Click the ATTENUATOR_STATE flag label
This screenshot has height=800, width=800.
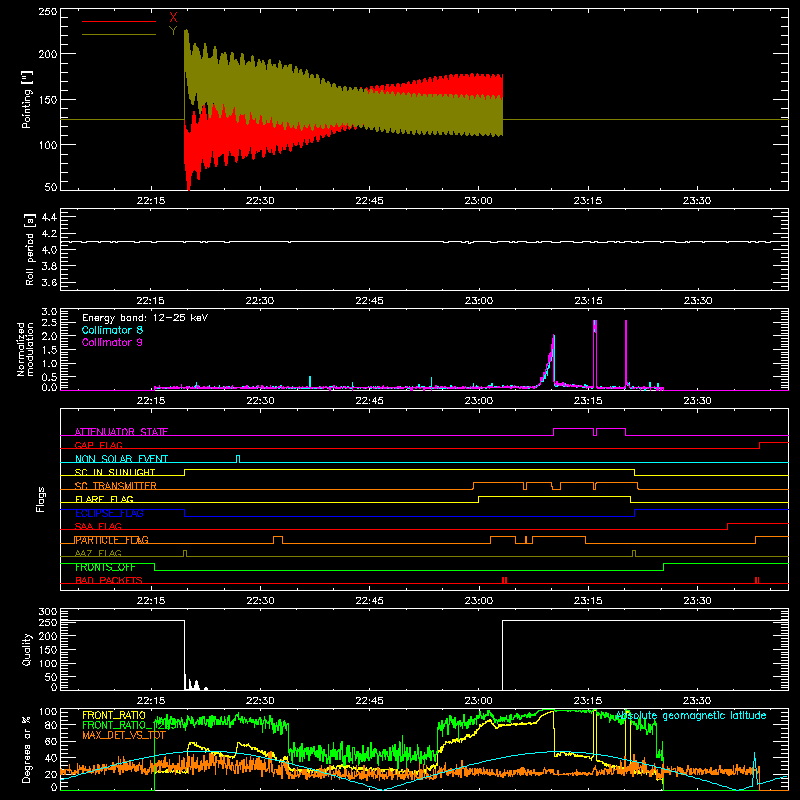(x=121, y=432)
